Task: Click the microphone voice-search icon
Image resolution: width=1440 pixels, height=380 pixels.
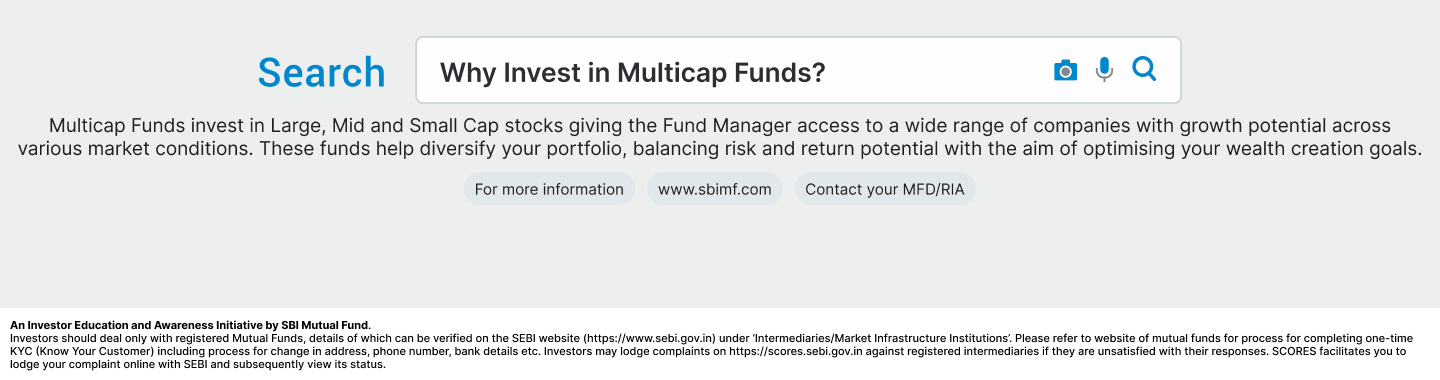Action: click(x=1104, y=70)
